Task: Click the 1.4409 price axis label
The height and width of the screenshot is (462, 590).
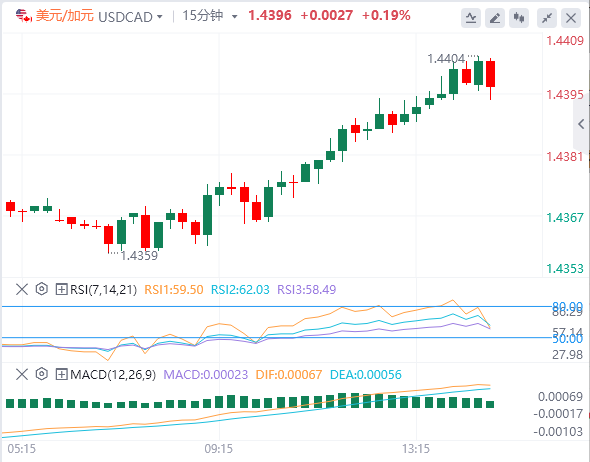Action: coord(565,41)
